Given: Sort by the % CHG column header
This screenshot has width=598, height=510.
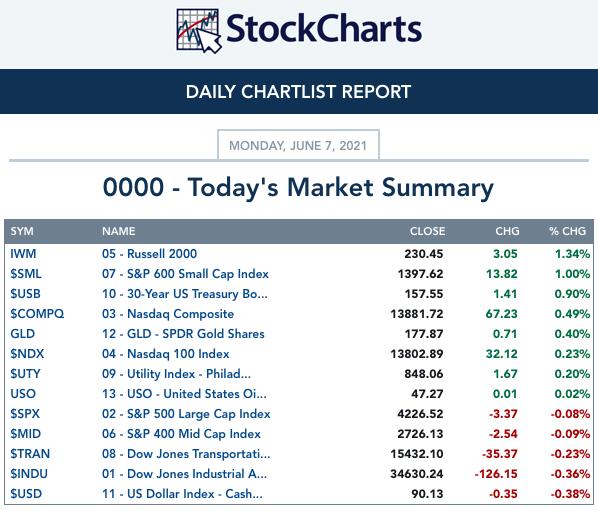Looking at the screenshot, I should 567,231.
